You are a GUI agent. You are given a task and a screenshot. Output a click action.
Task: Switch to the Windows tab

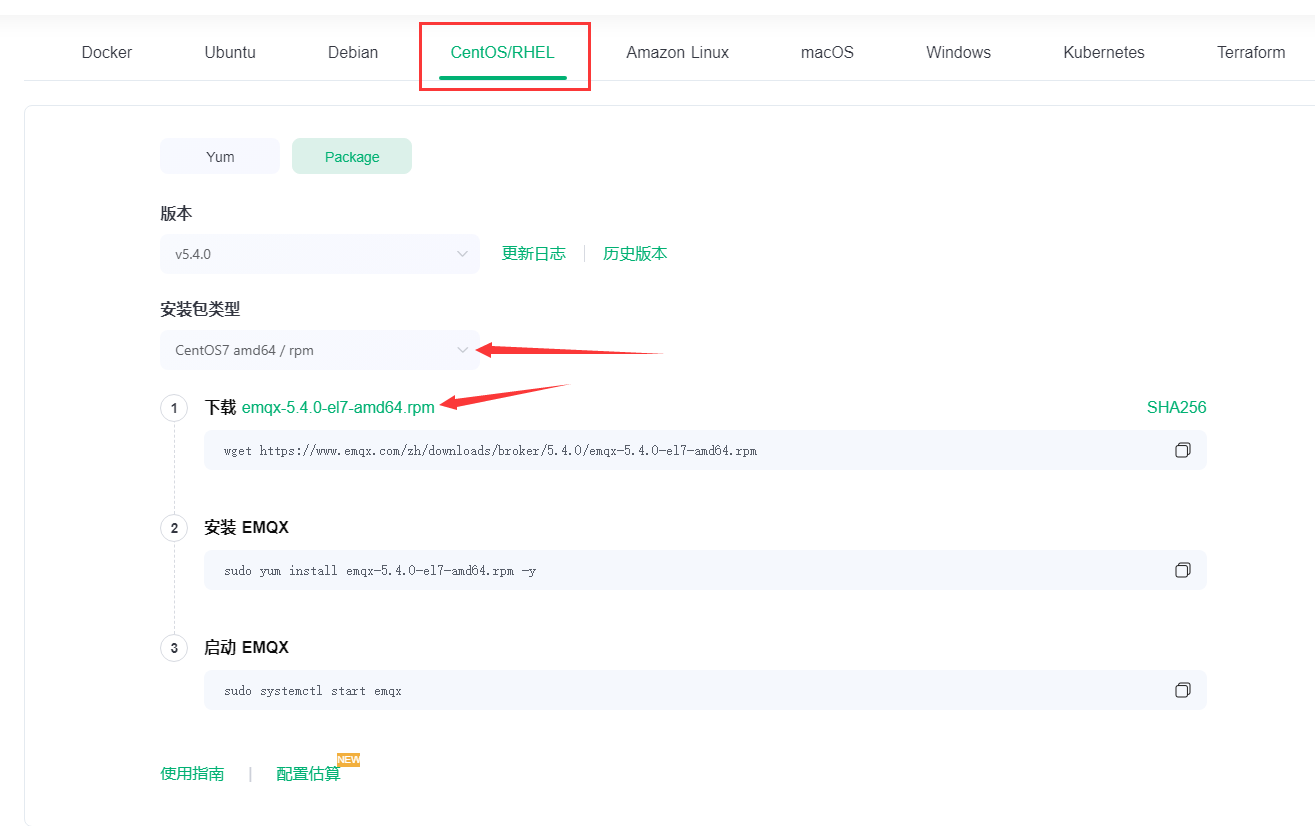pyautogui.click(x=958, y=52)
